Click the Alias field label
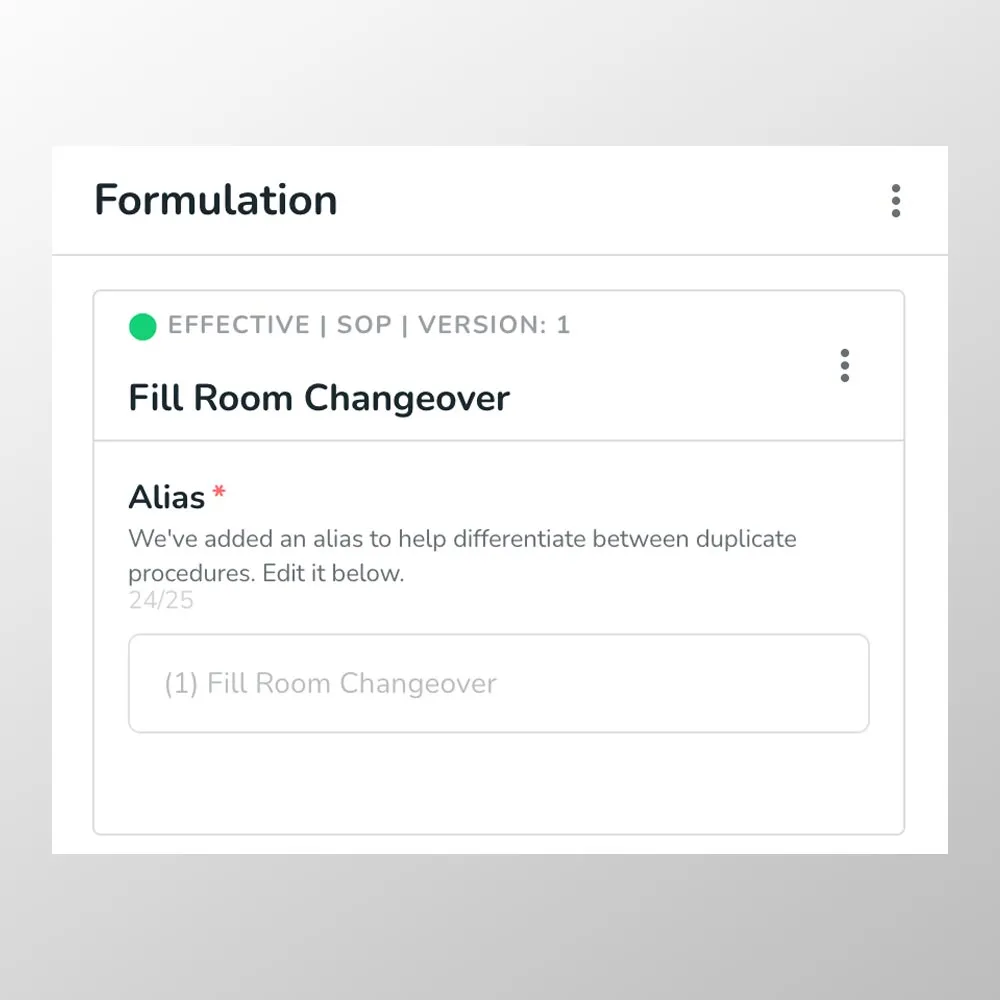 click(166, 497)
